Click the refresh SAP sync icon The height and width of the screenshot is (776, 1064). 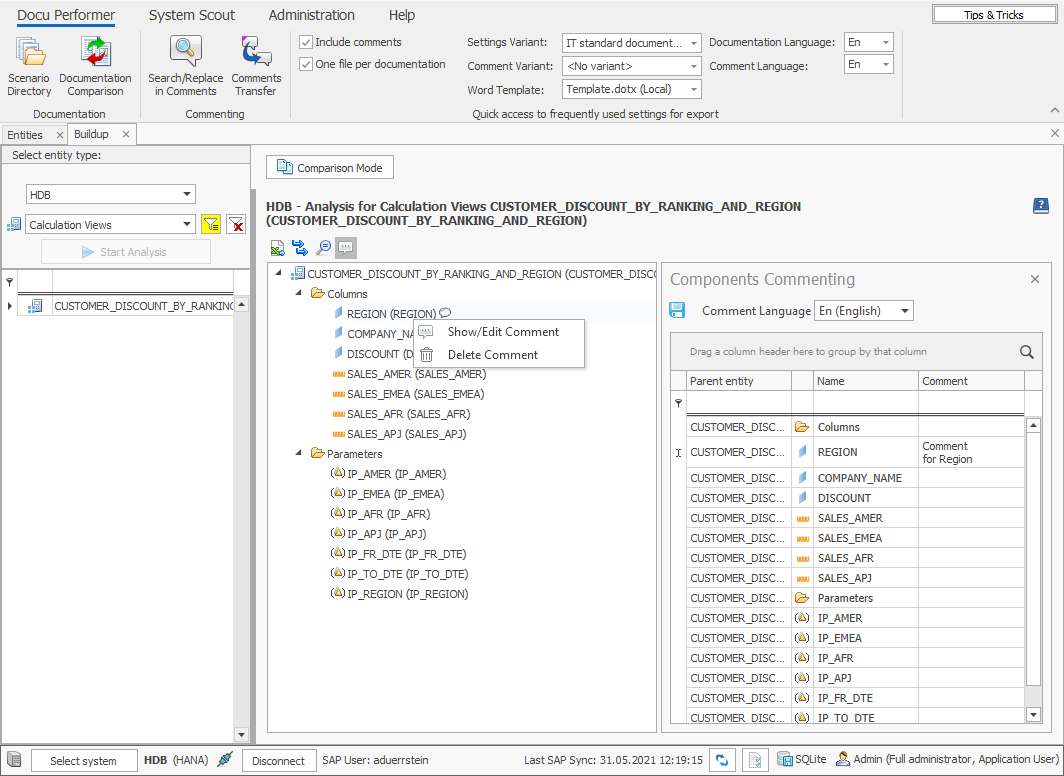click(x=722, y=760)
